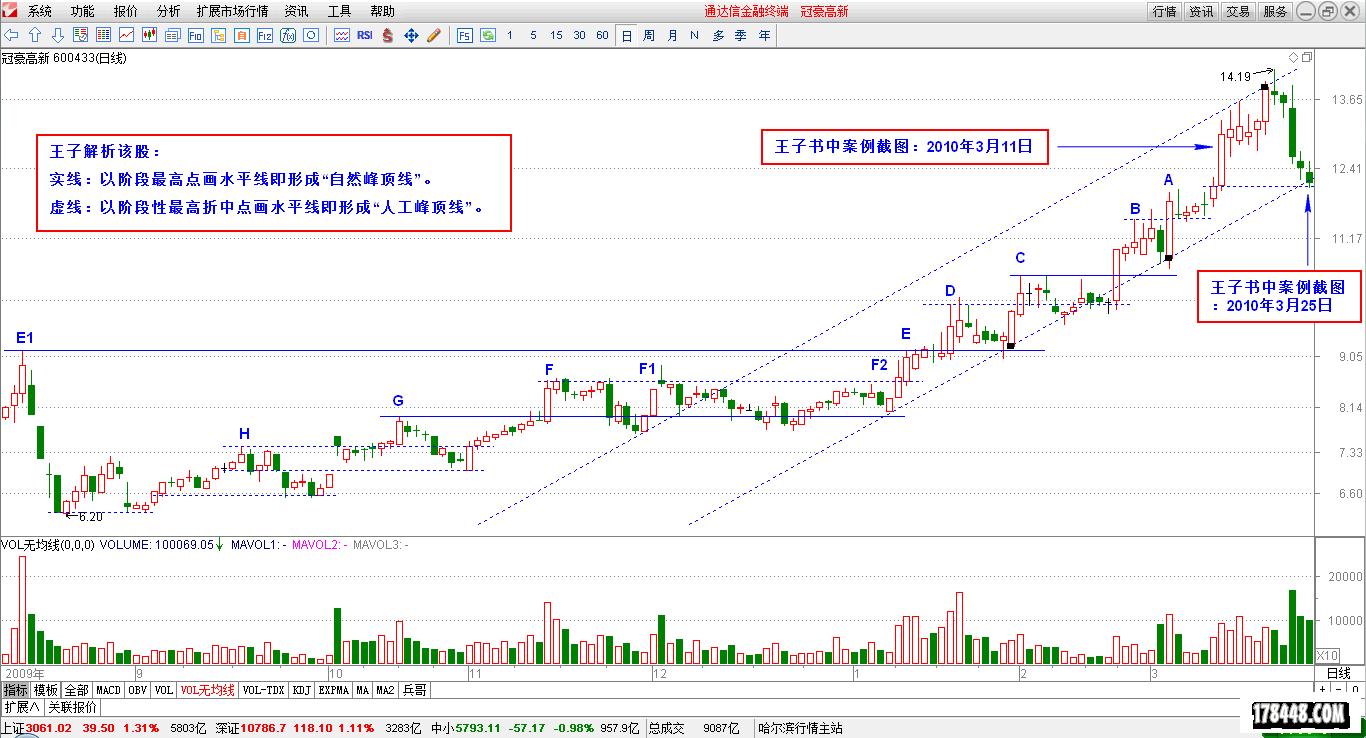The image size is (1366, 738).
Task: Click the 哈尔滨行情主站 status text
Action: (800, 728)
